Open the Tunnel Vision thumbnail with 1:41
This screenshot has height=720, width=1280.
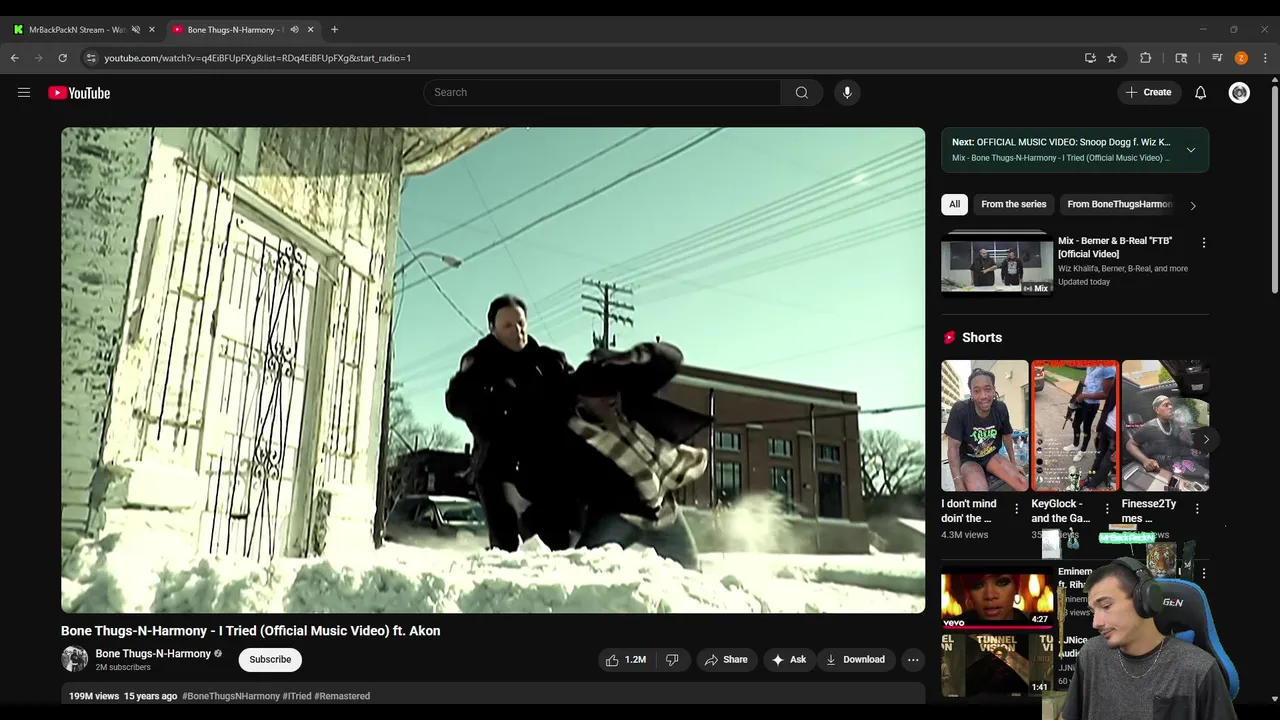point(997,664)
